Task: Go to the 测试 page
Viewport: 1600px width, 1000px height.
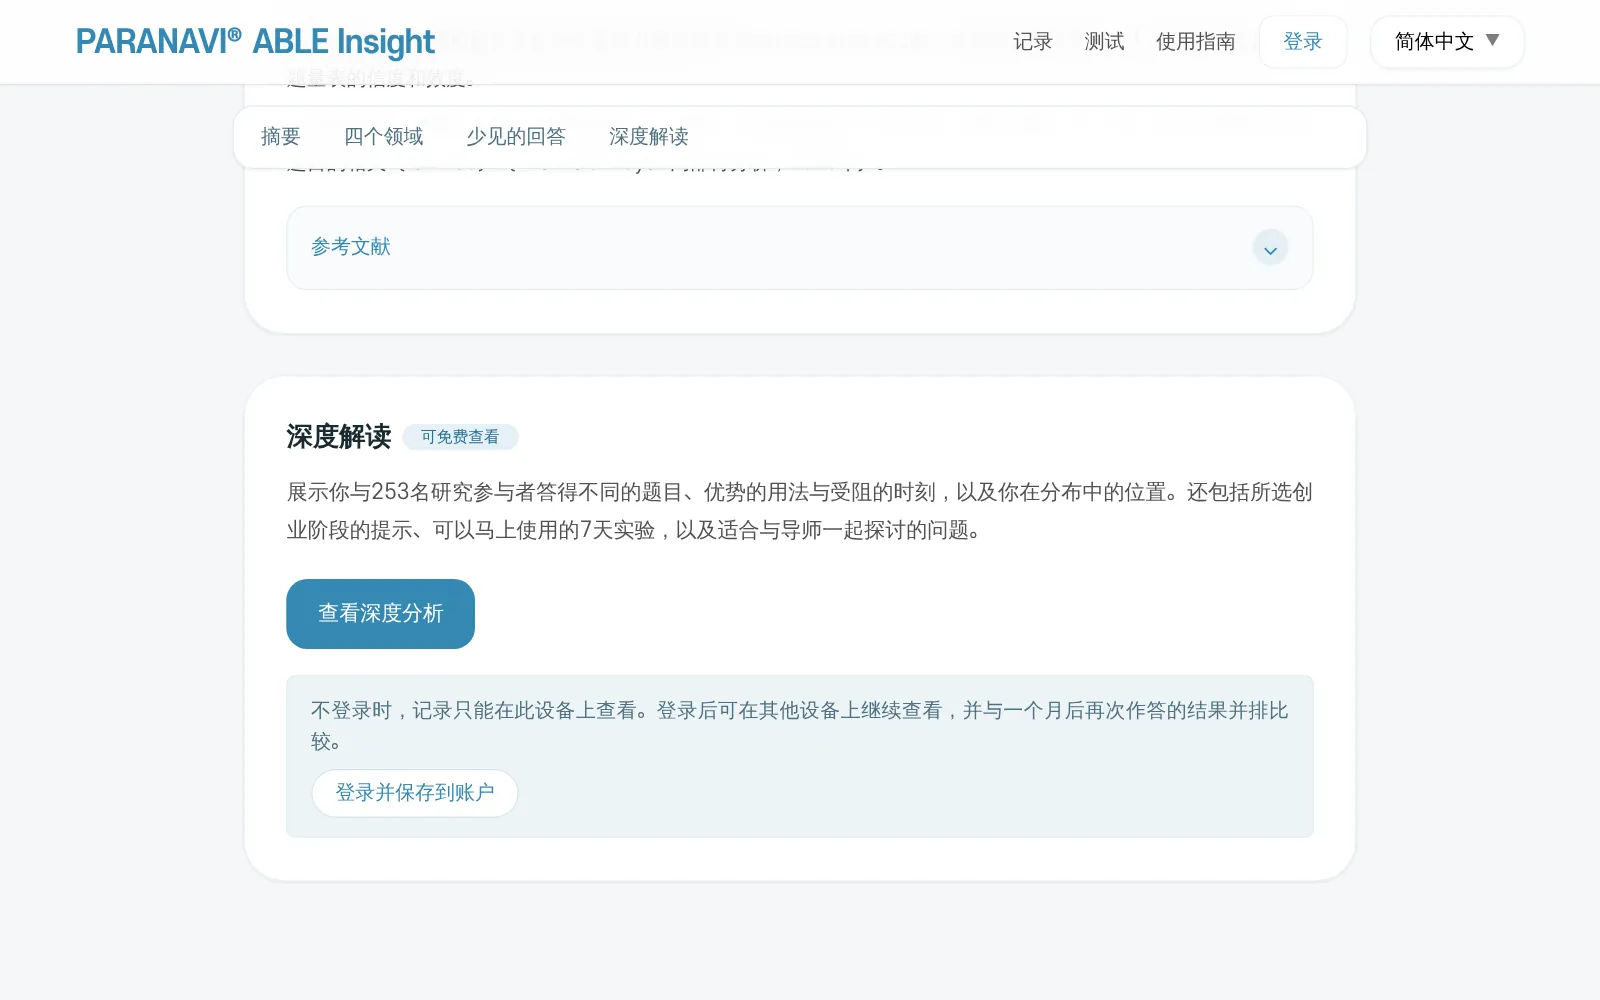Action: point(1104,42)
